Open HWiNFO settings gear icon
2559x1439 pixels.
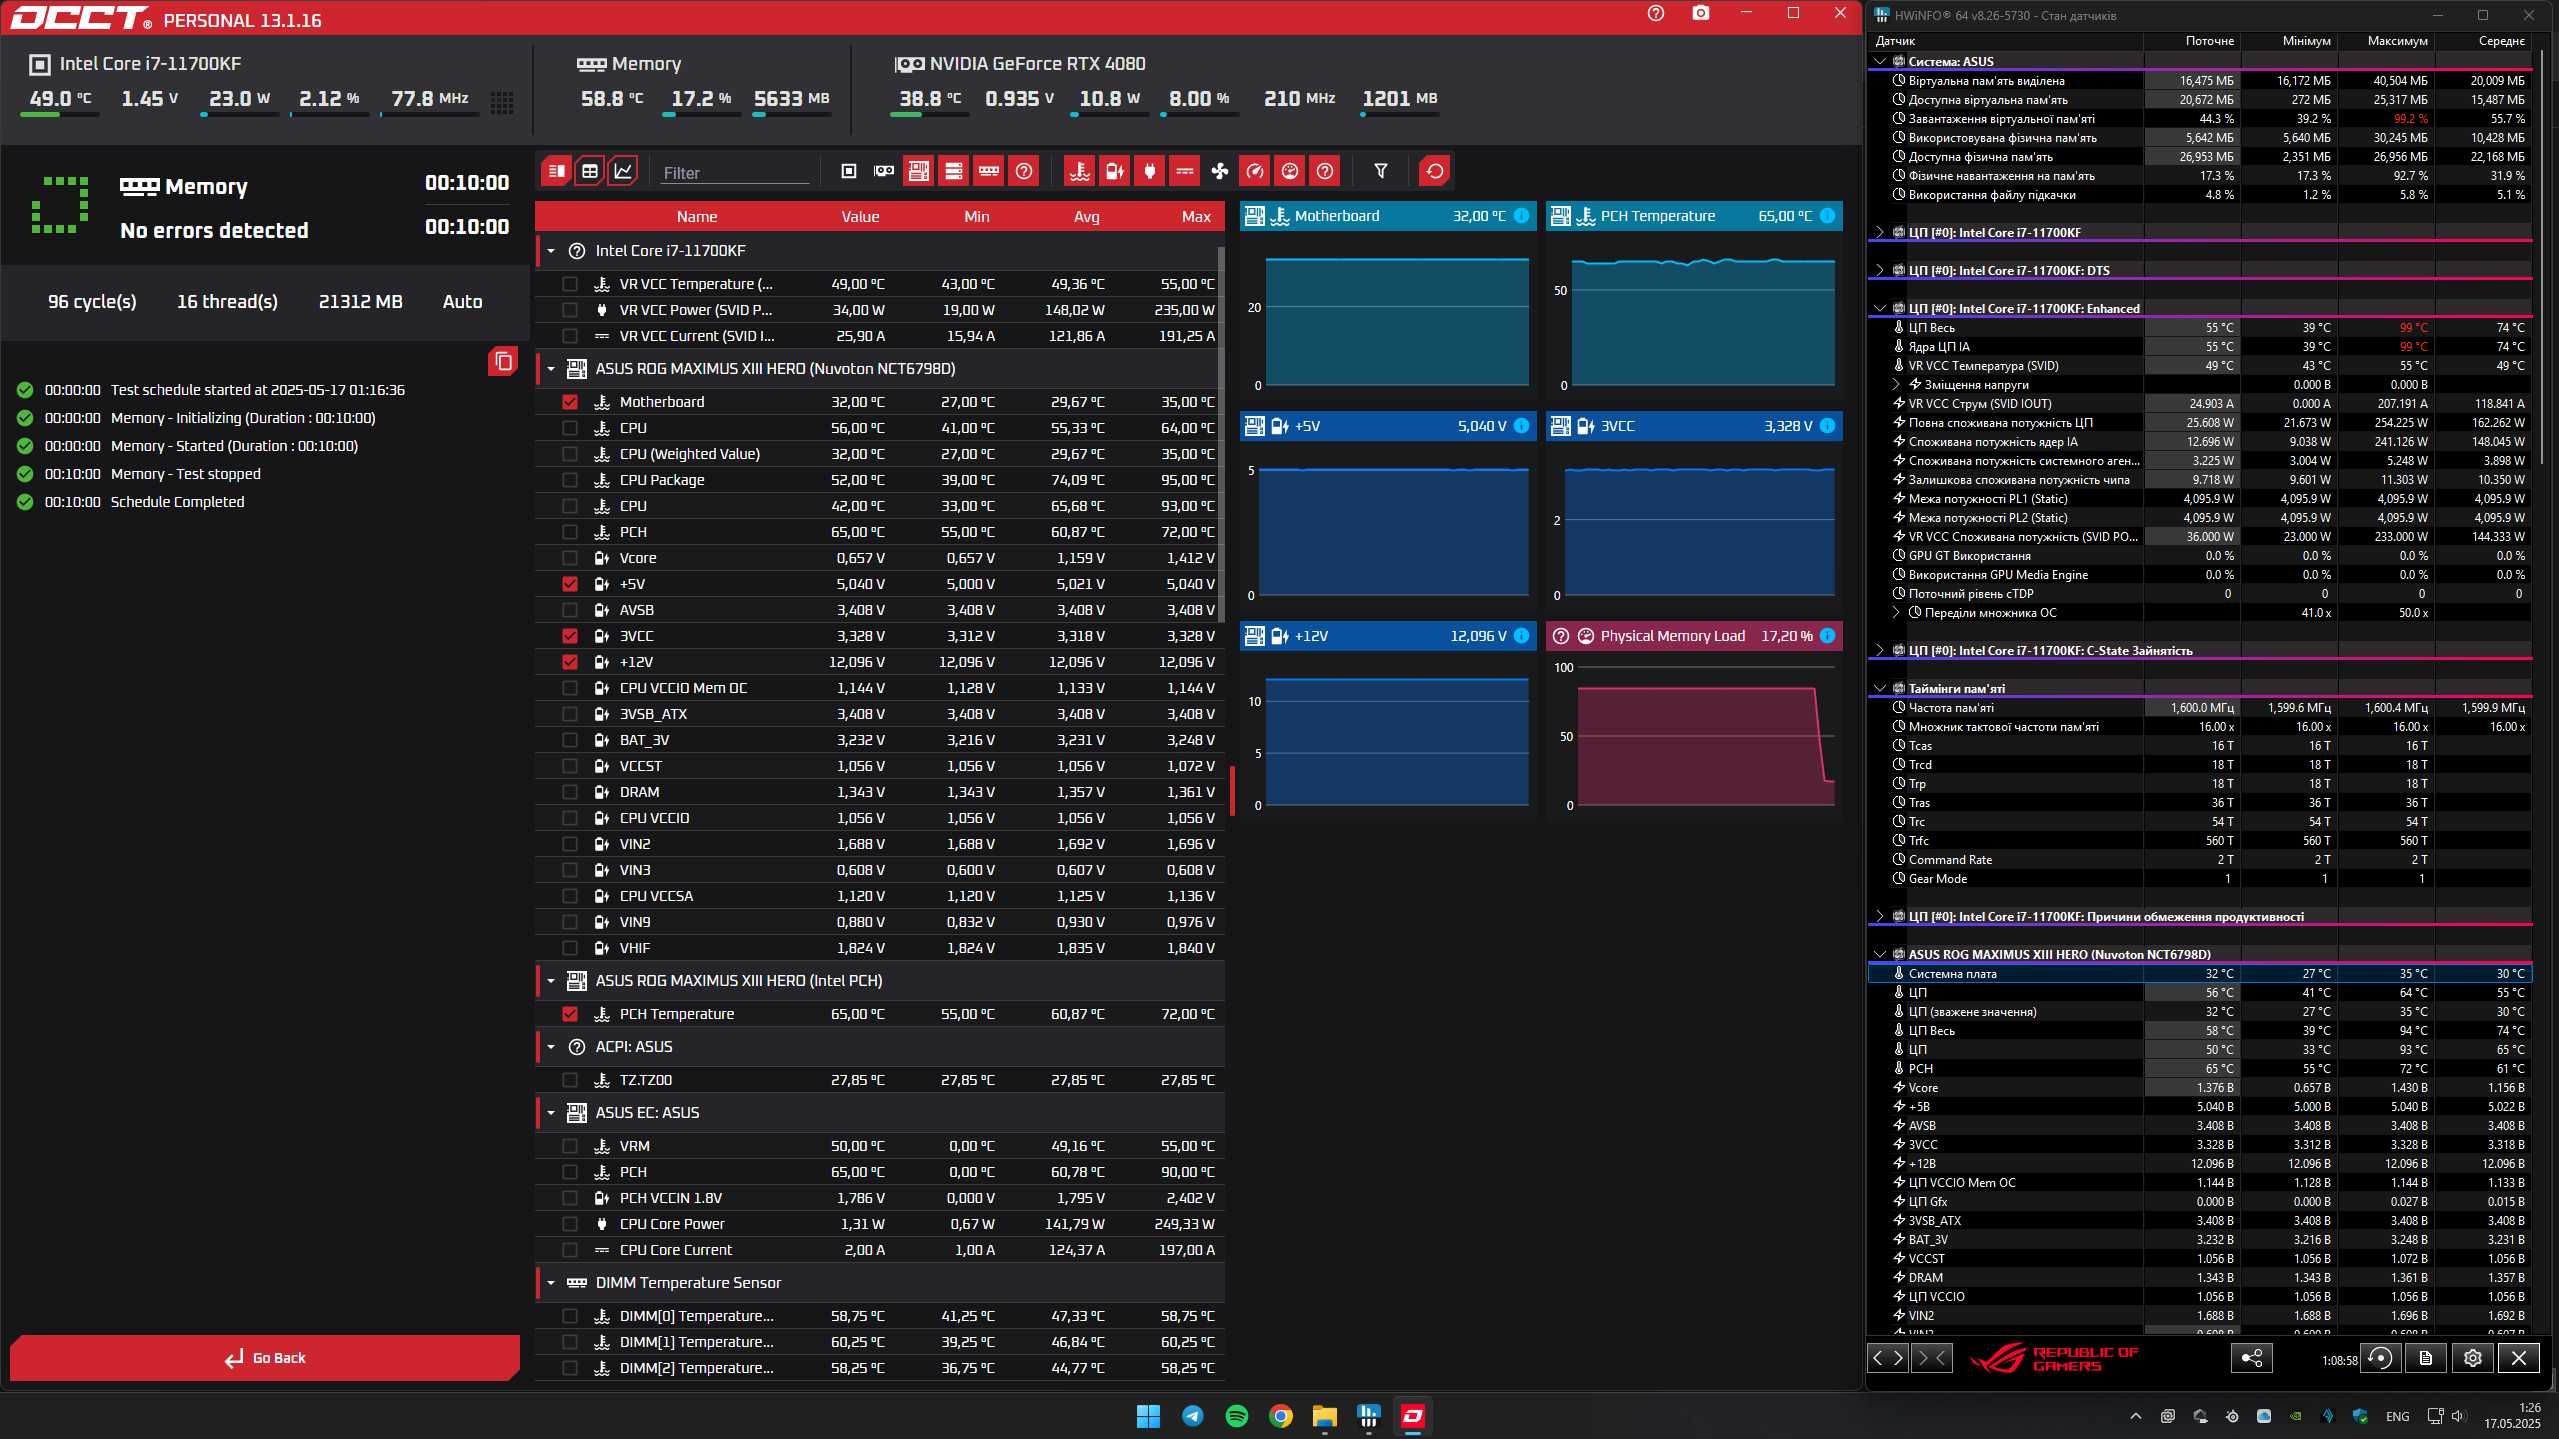(2472, 1358)
